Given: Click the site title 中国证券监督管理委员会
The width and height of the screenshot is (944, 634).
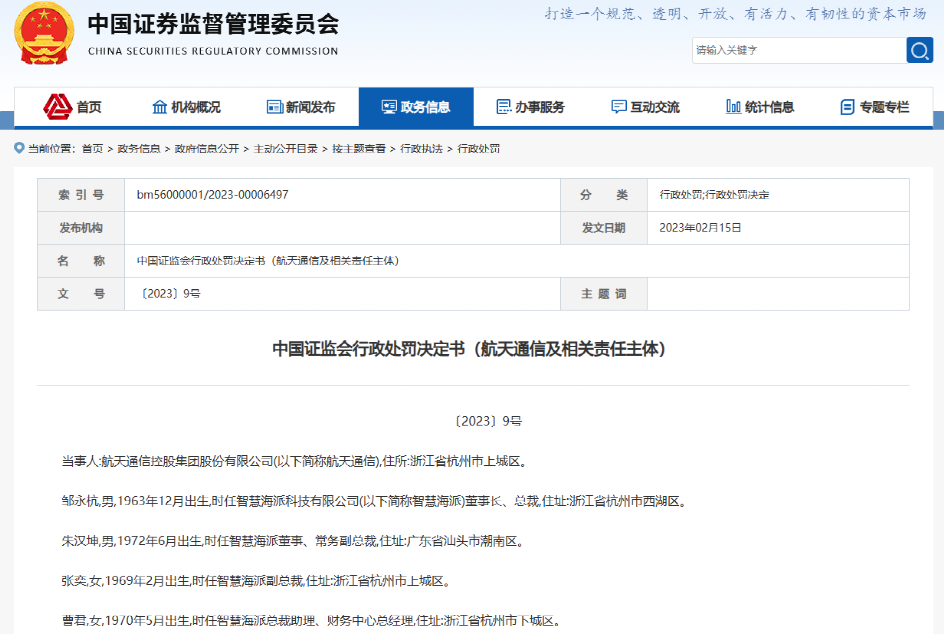Looking at the screenshot, I should 213,25.
